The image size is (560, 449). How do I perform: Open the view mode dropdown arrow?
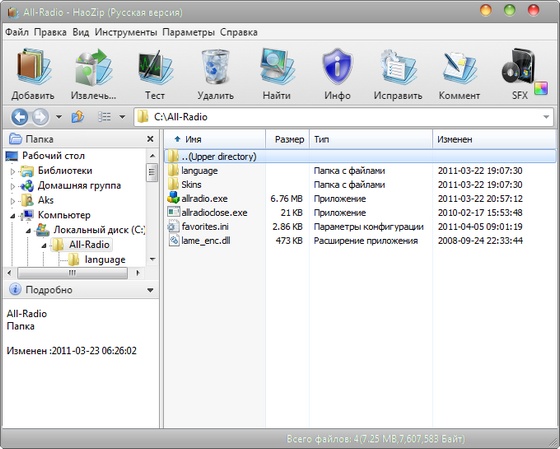(x=122, y=117)
